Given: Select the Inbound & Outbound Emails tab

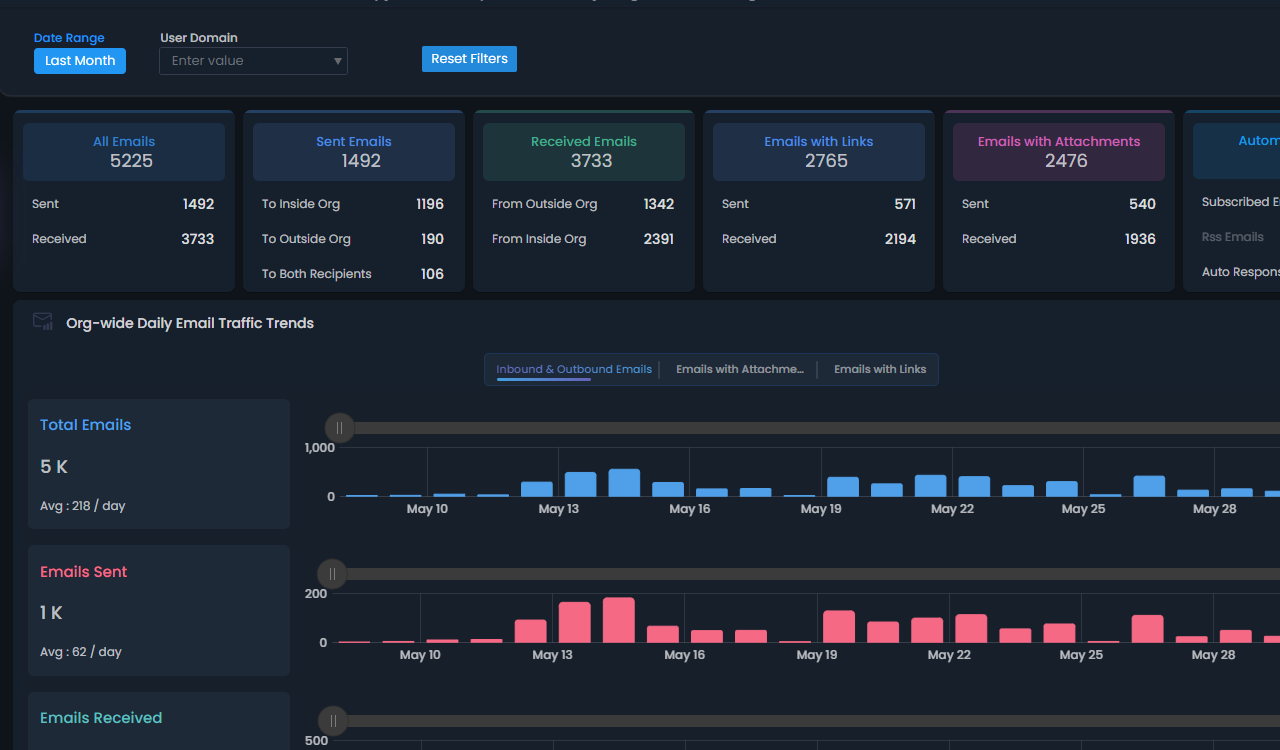Looking at the screenshot, I should coord(573,369).
